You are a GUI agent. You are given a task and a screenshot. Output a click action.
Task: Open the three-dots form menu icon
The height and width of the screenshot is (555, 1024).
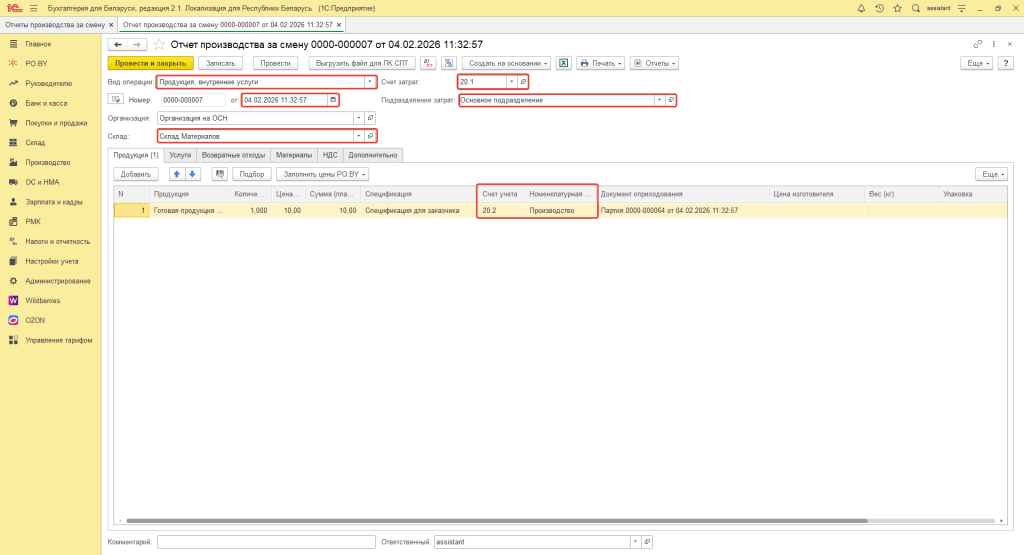point(994,44)
